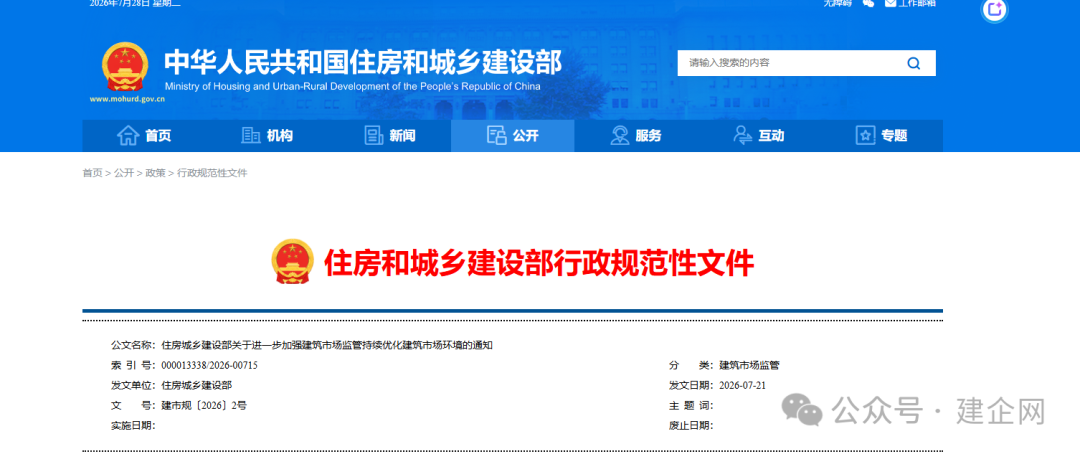The width and height of the screenshot is (1080, 454).
Task: Click the 公文名称 label
Action: (134, 345)
